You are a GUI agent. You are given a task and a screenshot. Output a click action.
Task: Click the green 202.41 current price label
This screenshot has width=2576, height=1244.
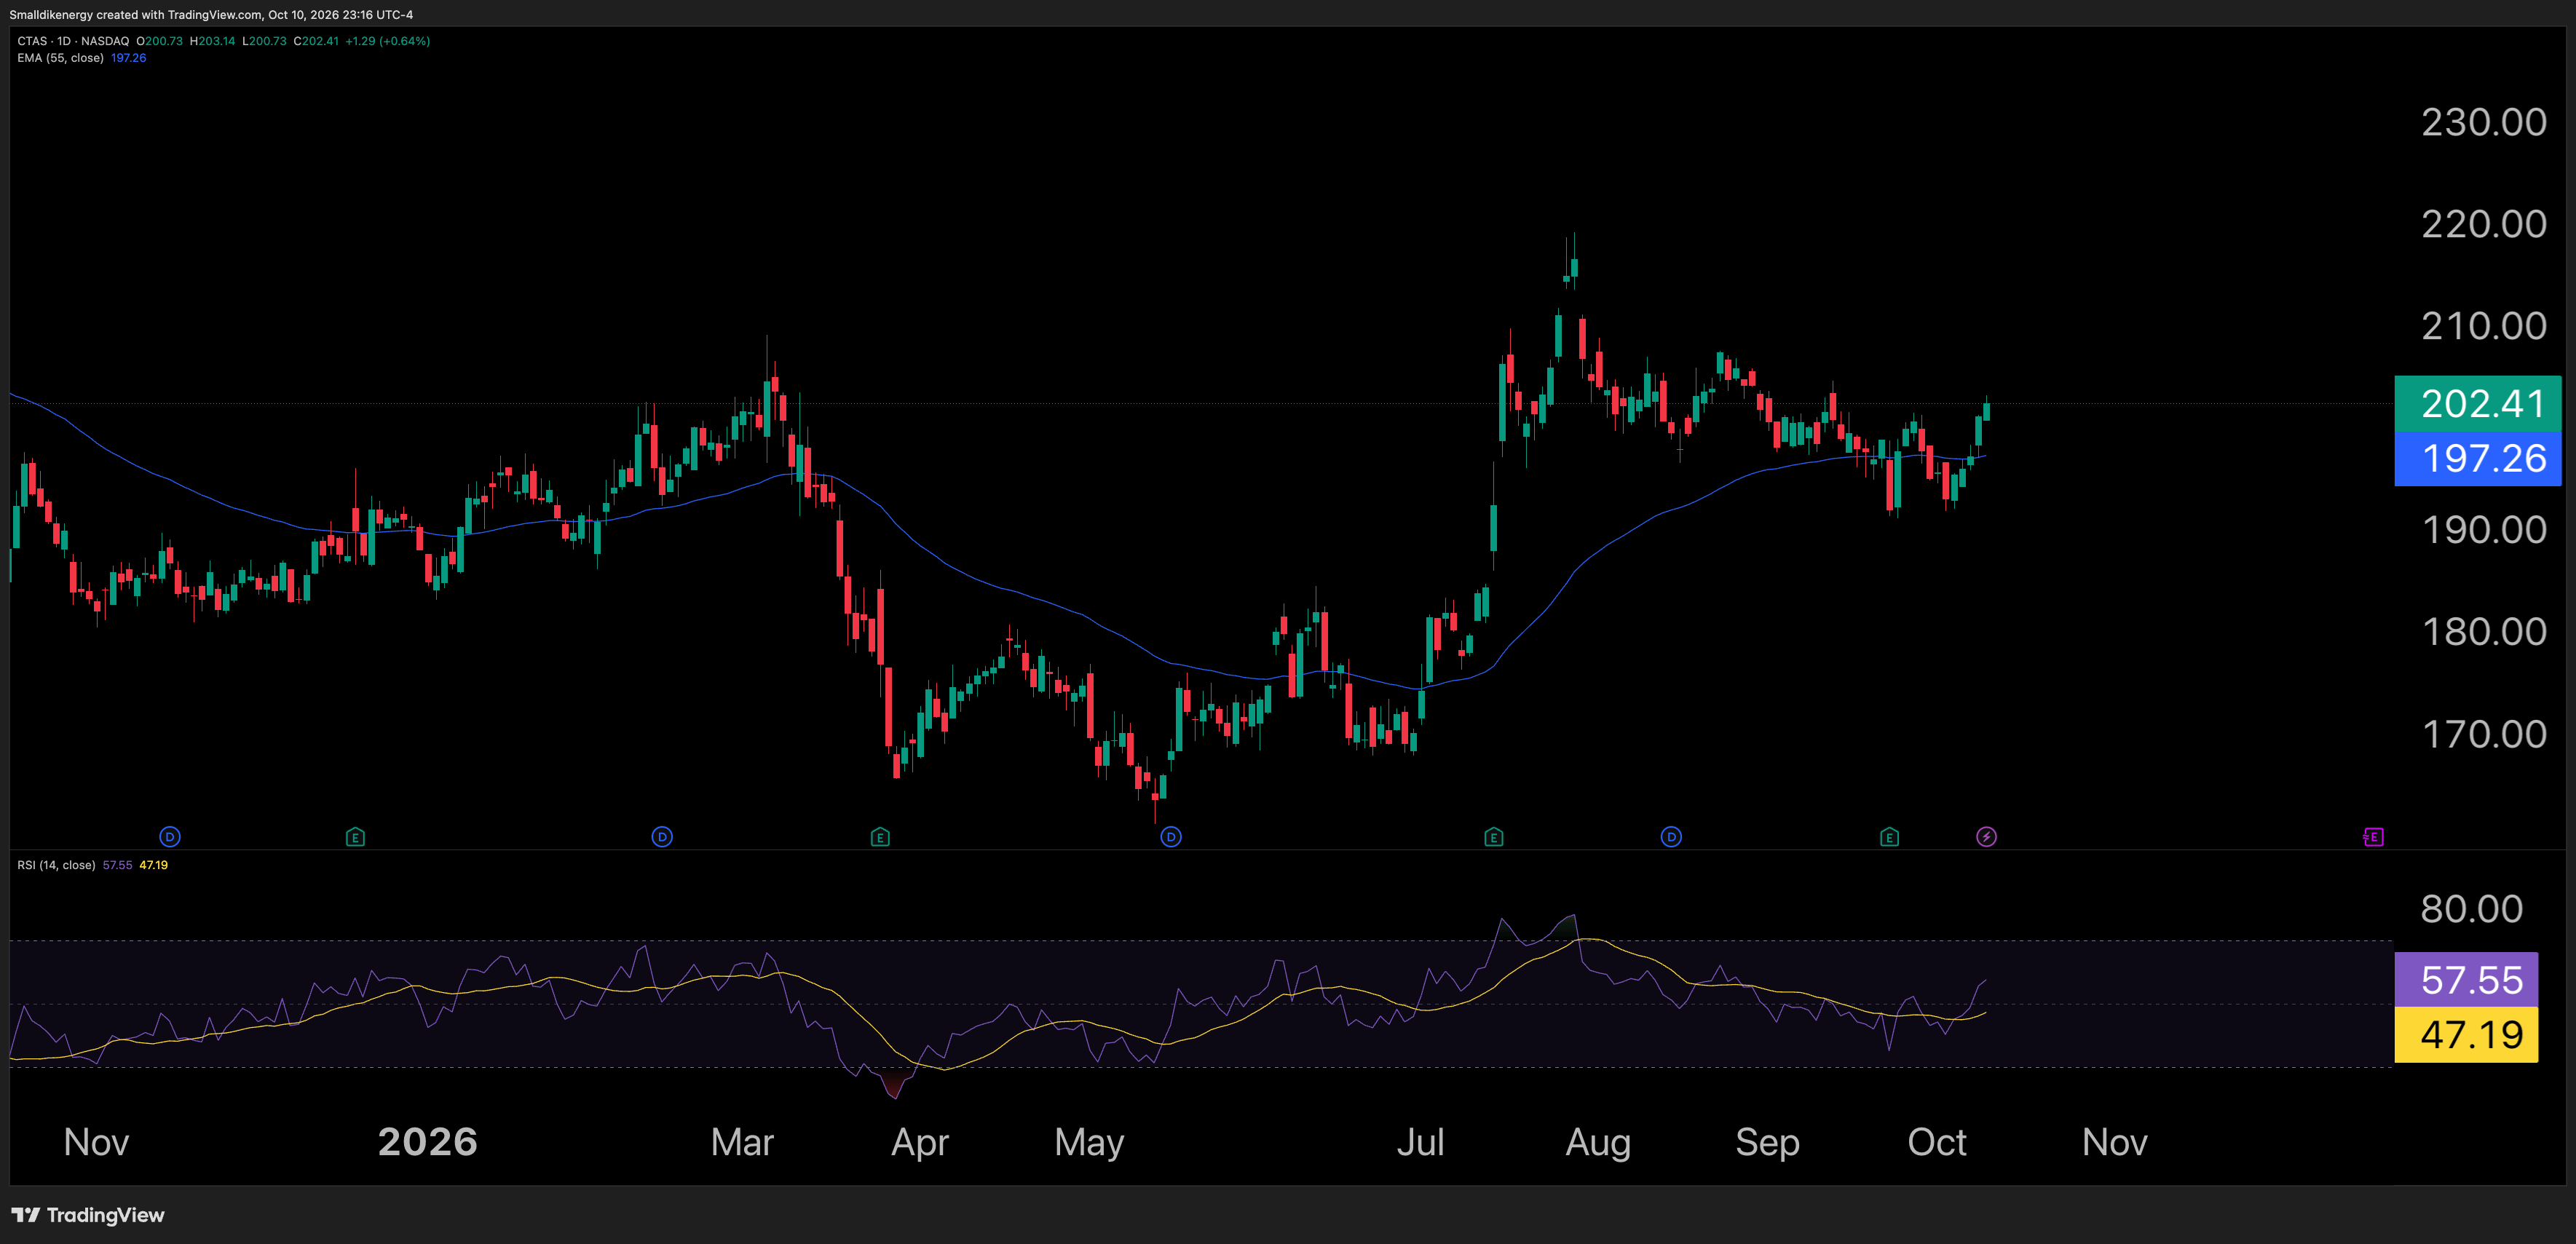point(2478,404)
